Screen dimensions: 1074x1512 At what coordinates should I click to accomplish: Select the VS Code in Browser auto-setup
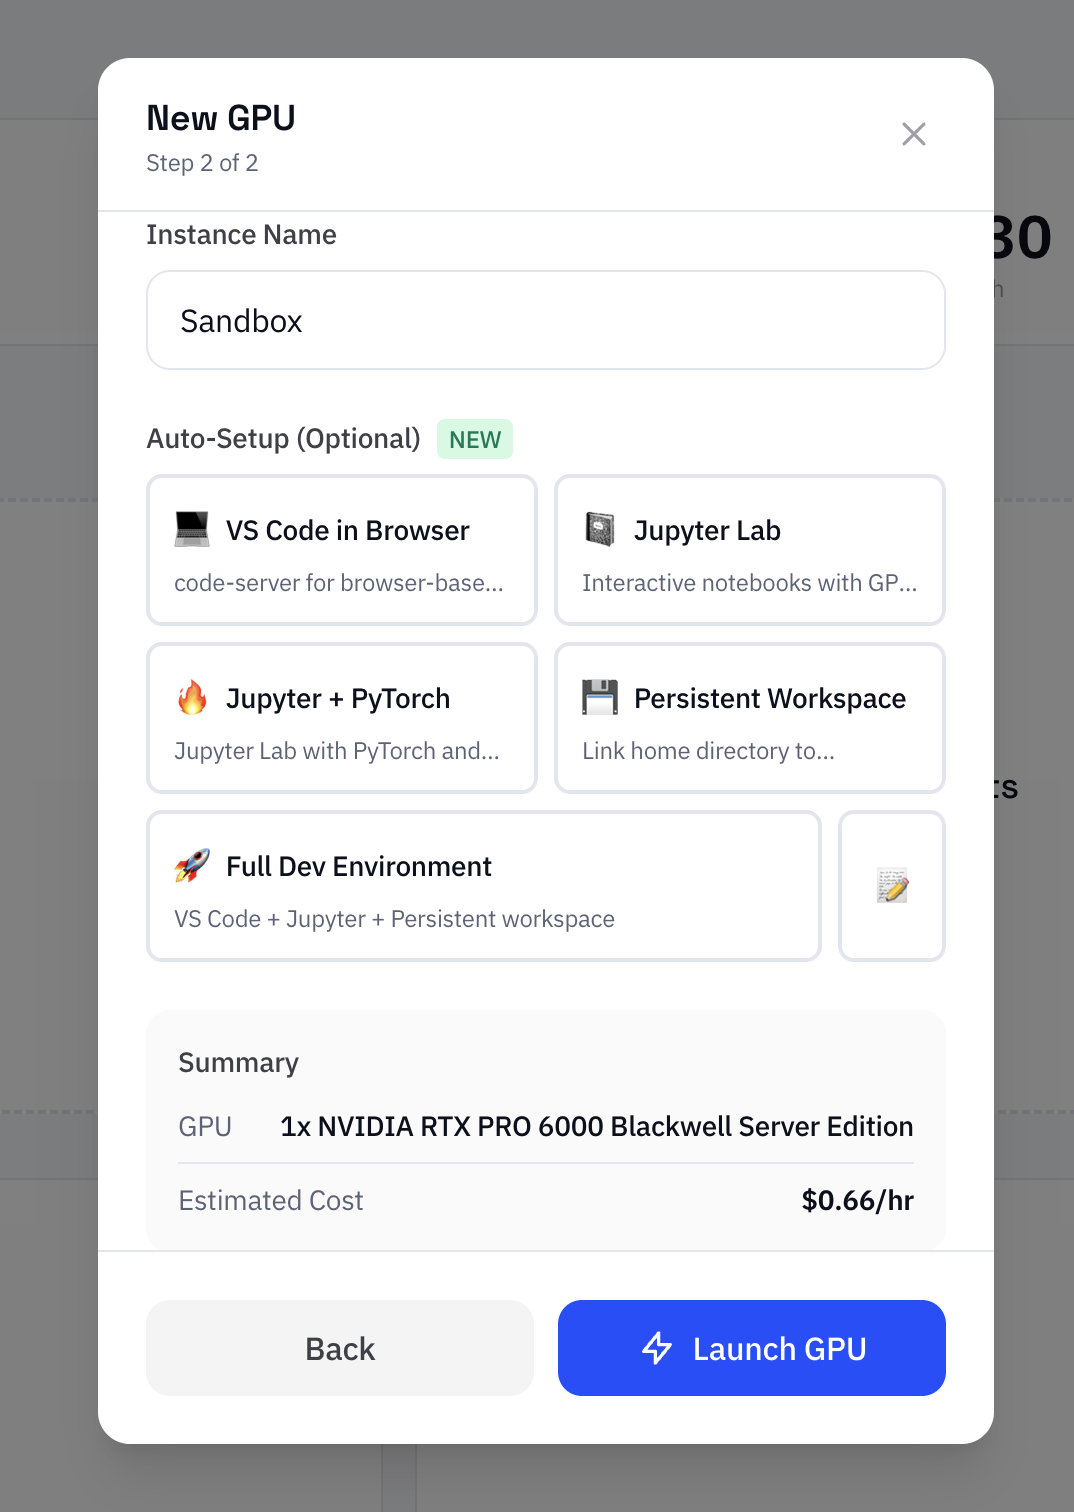point(342,550)
